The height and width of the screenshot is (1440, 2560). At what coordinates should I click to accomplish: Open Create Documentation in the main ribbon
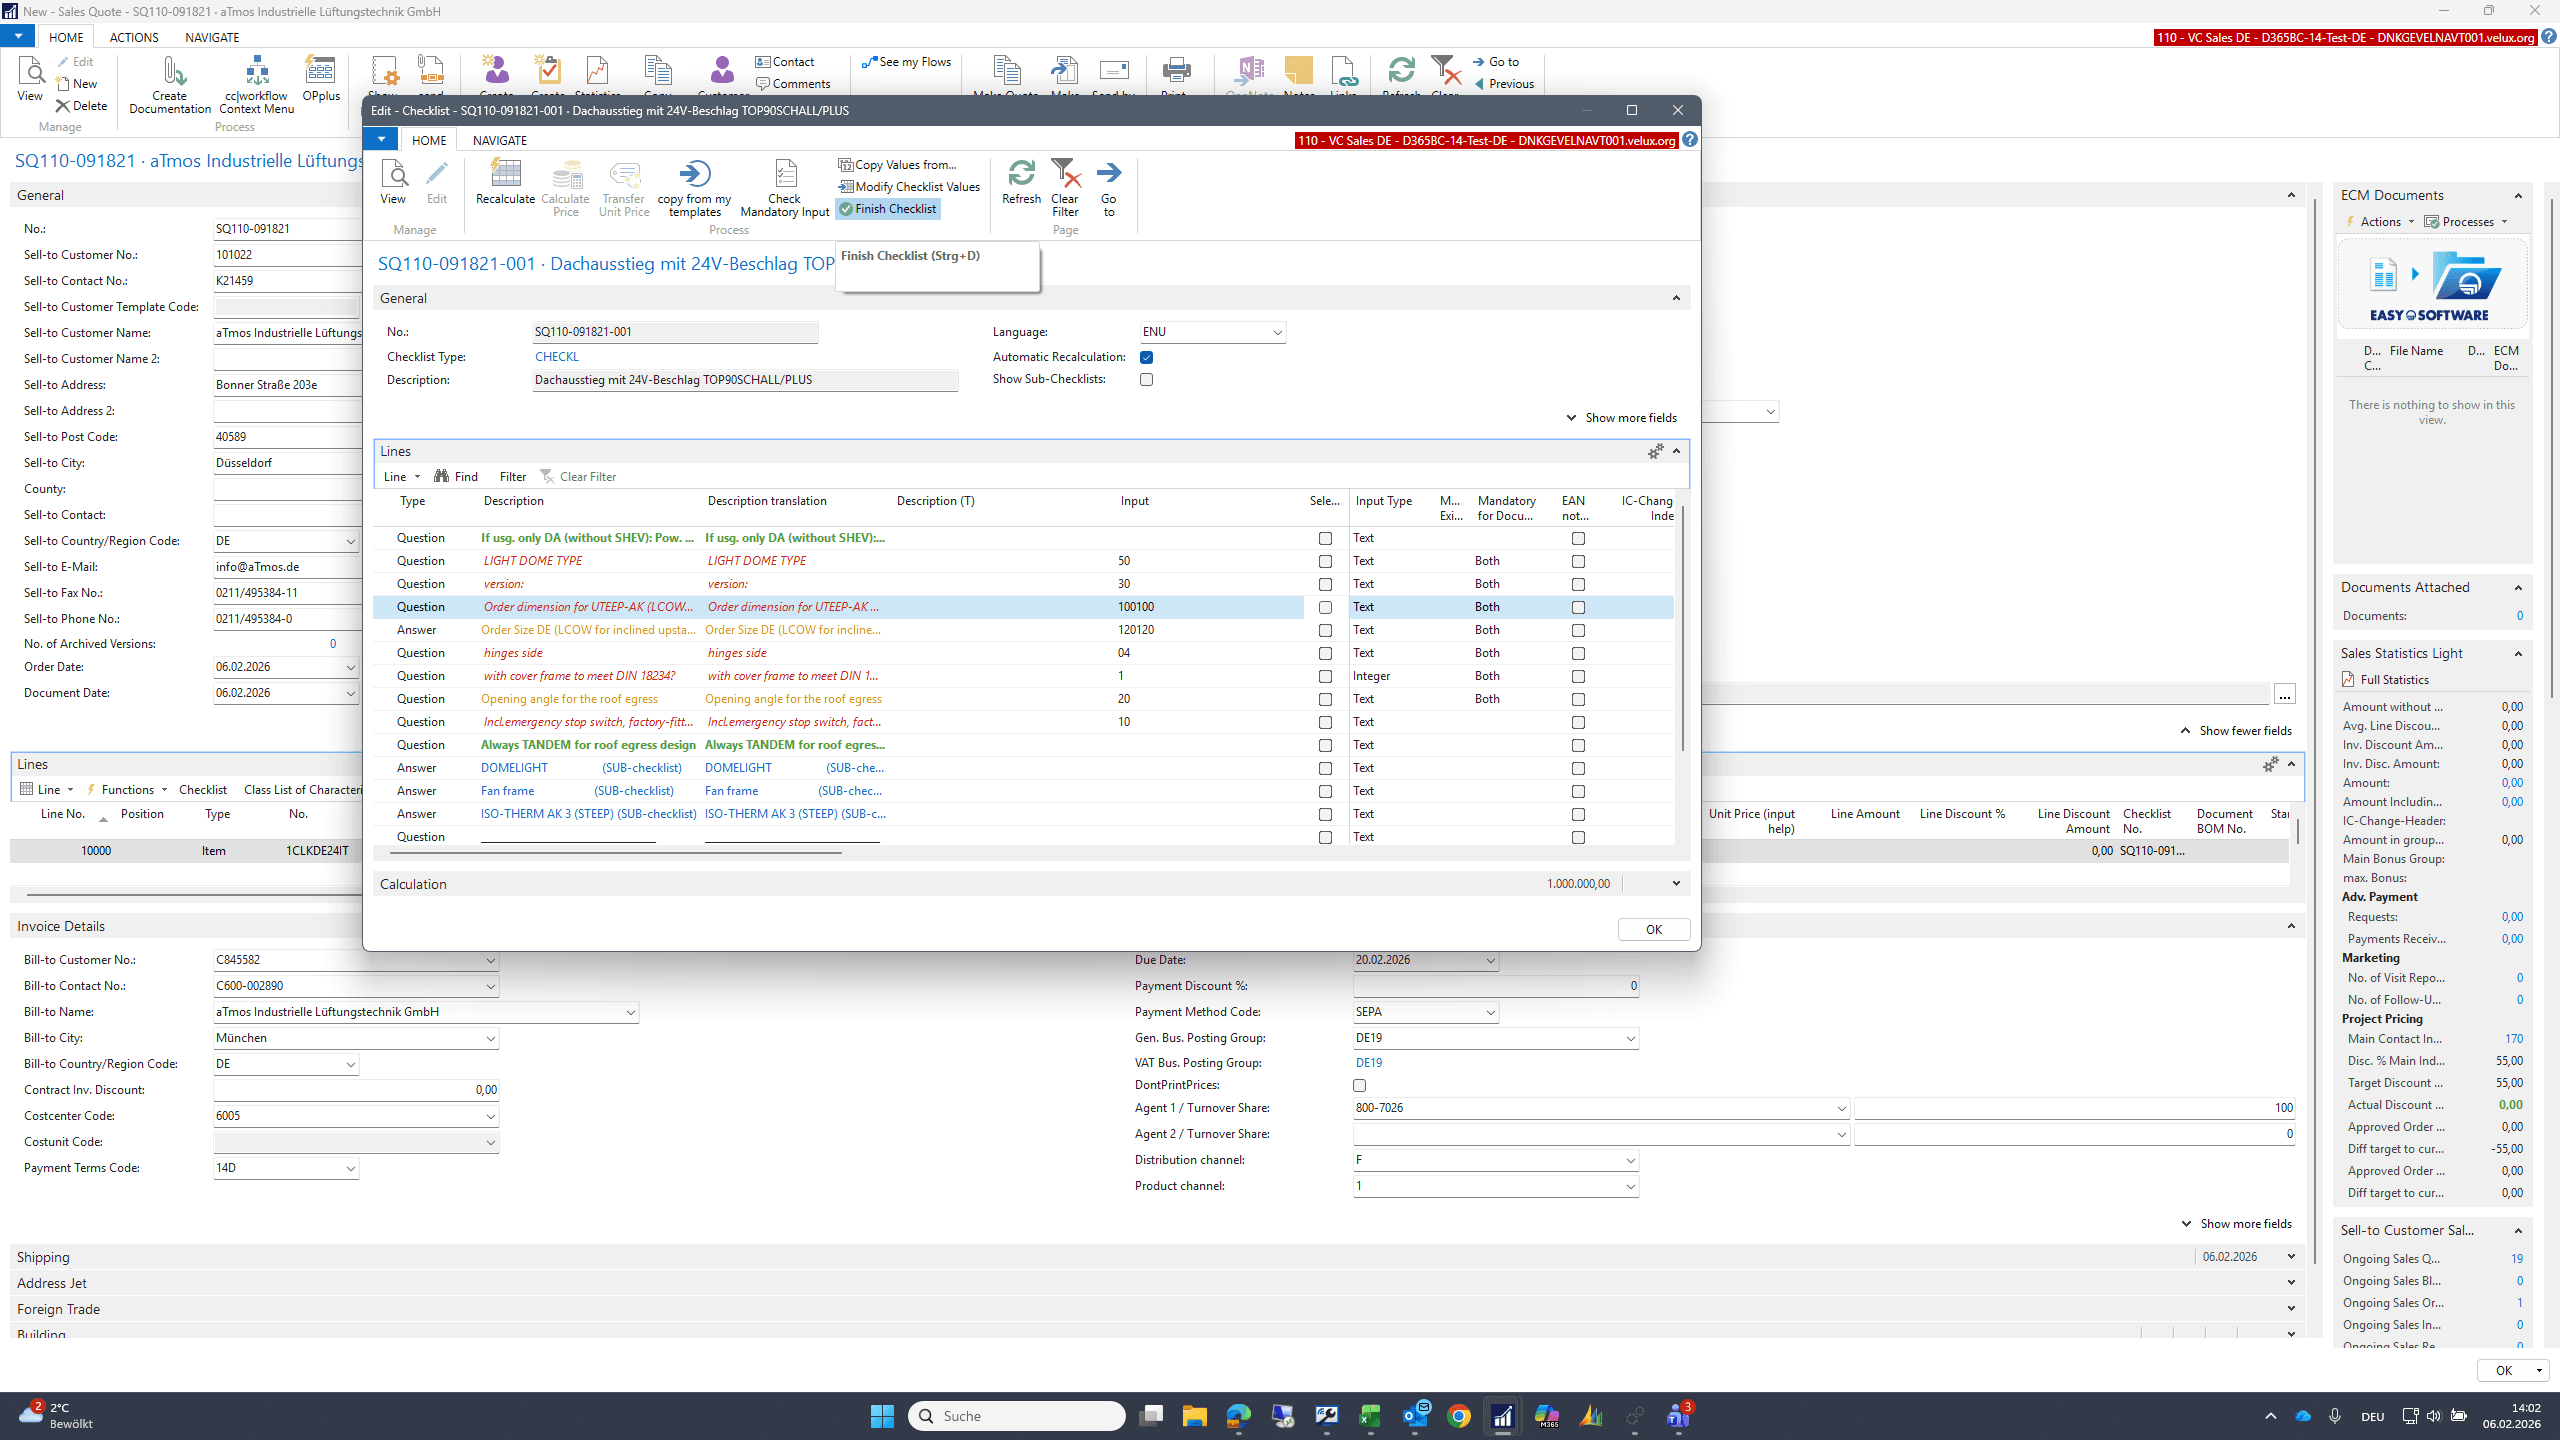170,85
